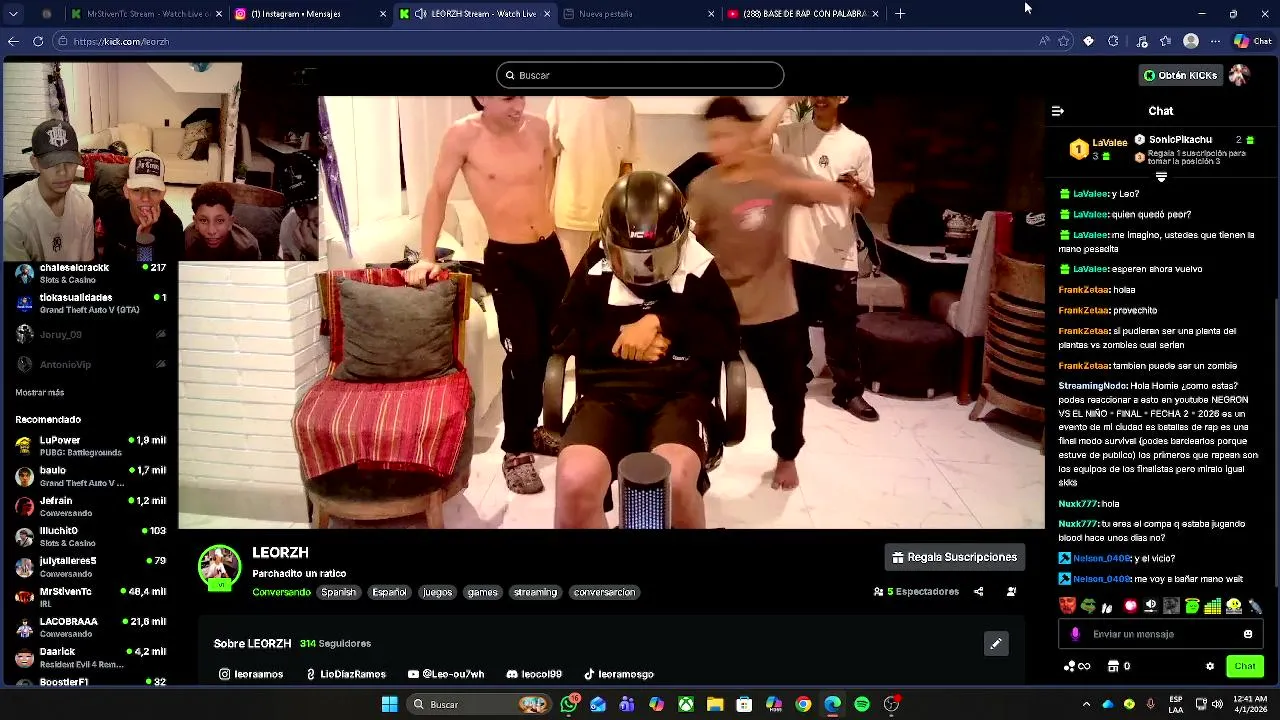Open the emoji picker in the message box

[x=1247, y=634]
